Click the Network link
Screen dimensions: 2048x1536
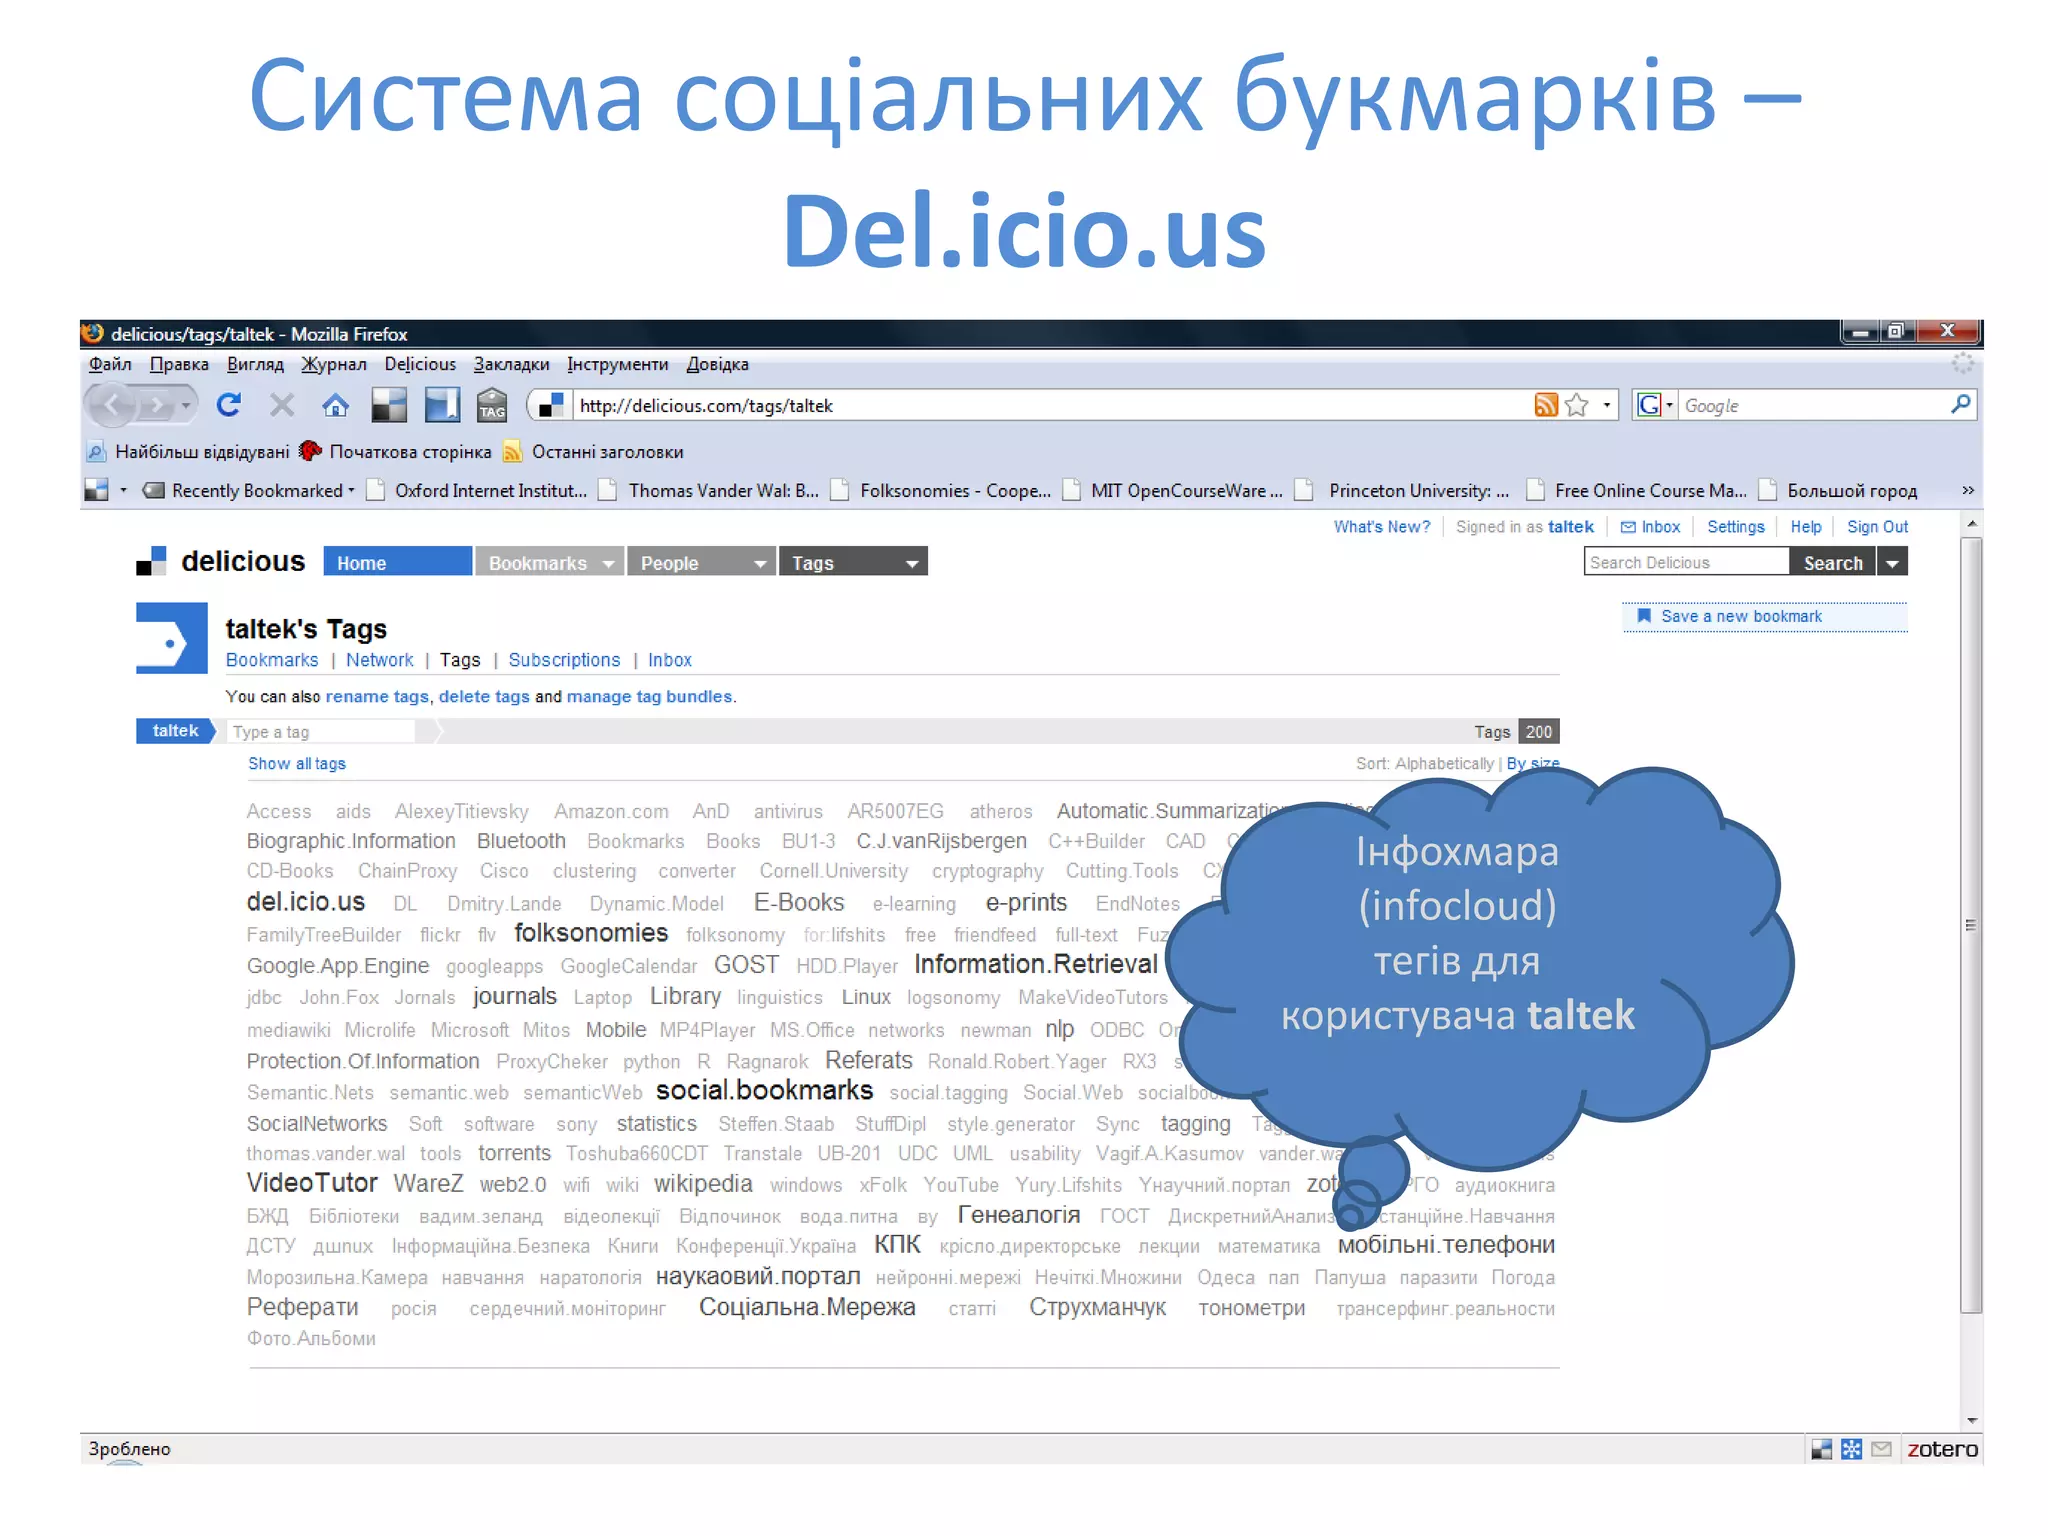[379, 660]
